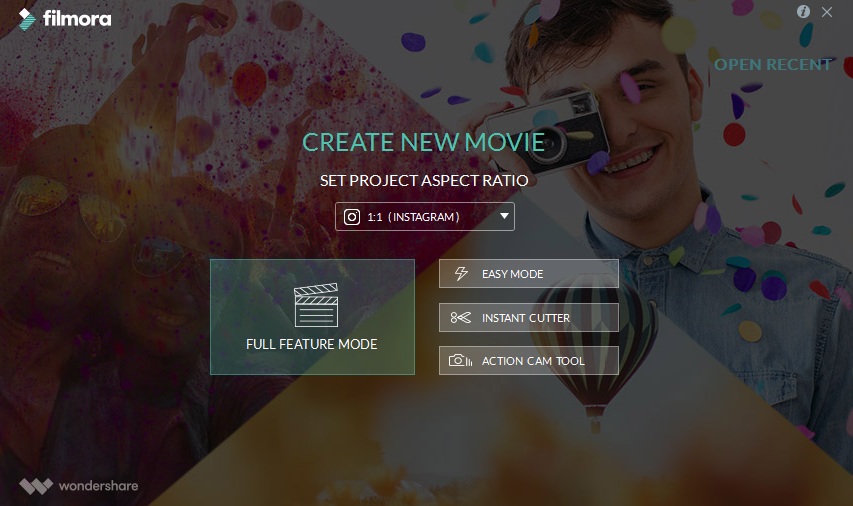The height and width of the screenshot is (506, 853).
Task: Click the scissors Instant Cutter icon
Action: tap(460, 317)
